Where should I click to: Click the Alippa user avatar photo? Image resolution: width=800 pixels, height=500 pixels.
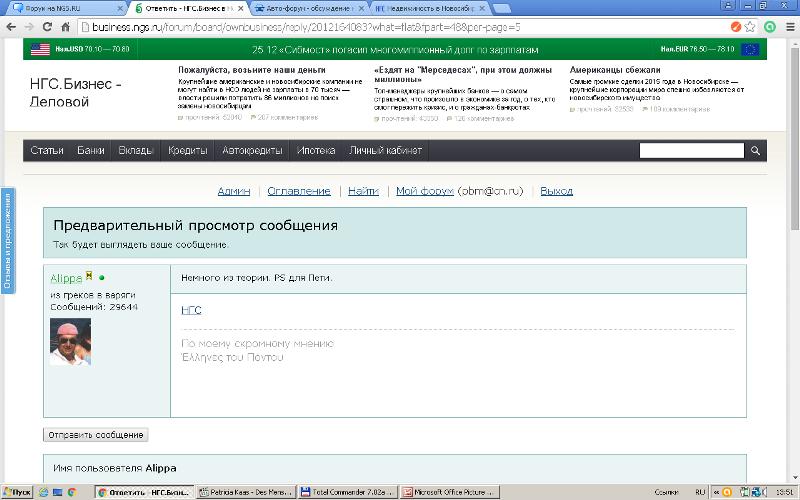point(70,342)
